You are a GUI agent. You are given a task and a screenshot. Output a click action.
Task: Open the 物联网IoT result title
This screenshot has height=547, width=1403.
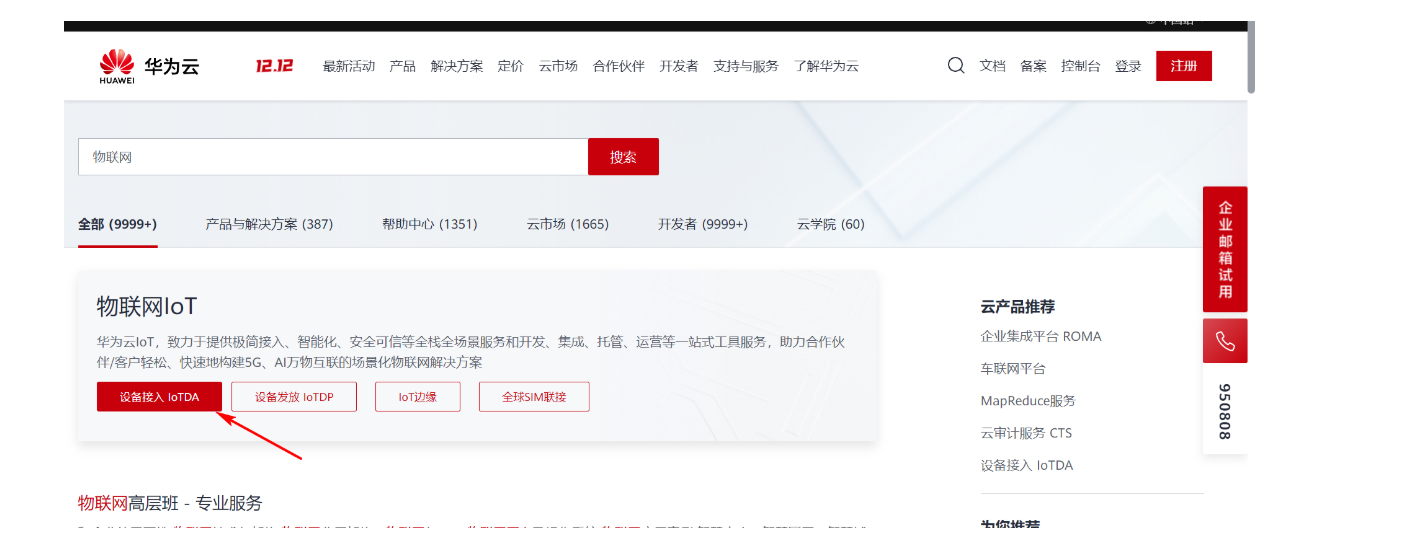pyautogui.click(x=147, y=306)
